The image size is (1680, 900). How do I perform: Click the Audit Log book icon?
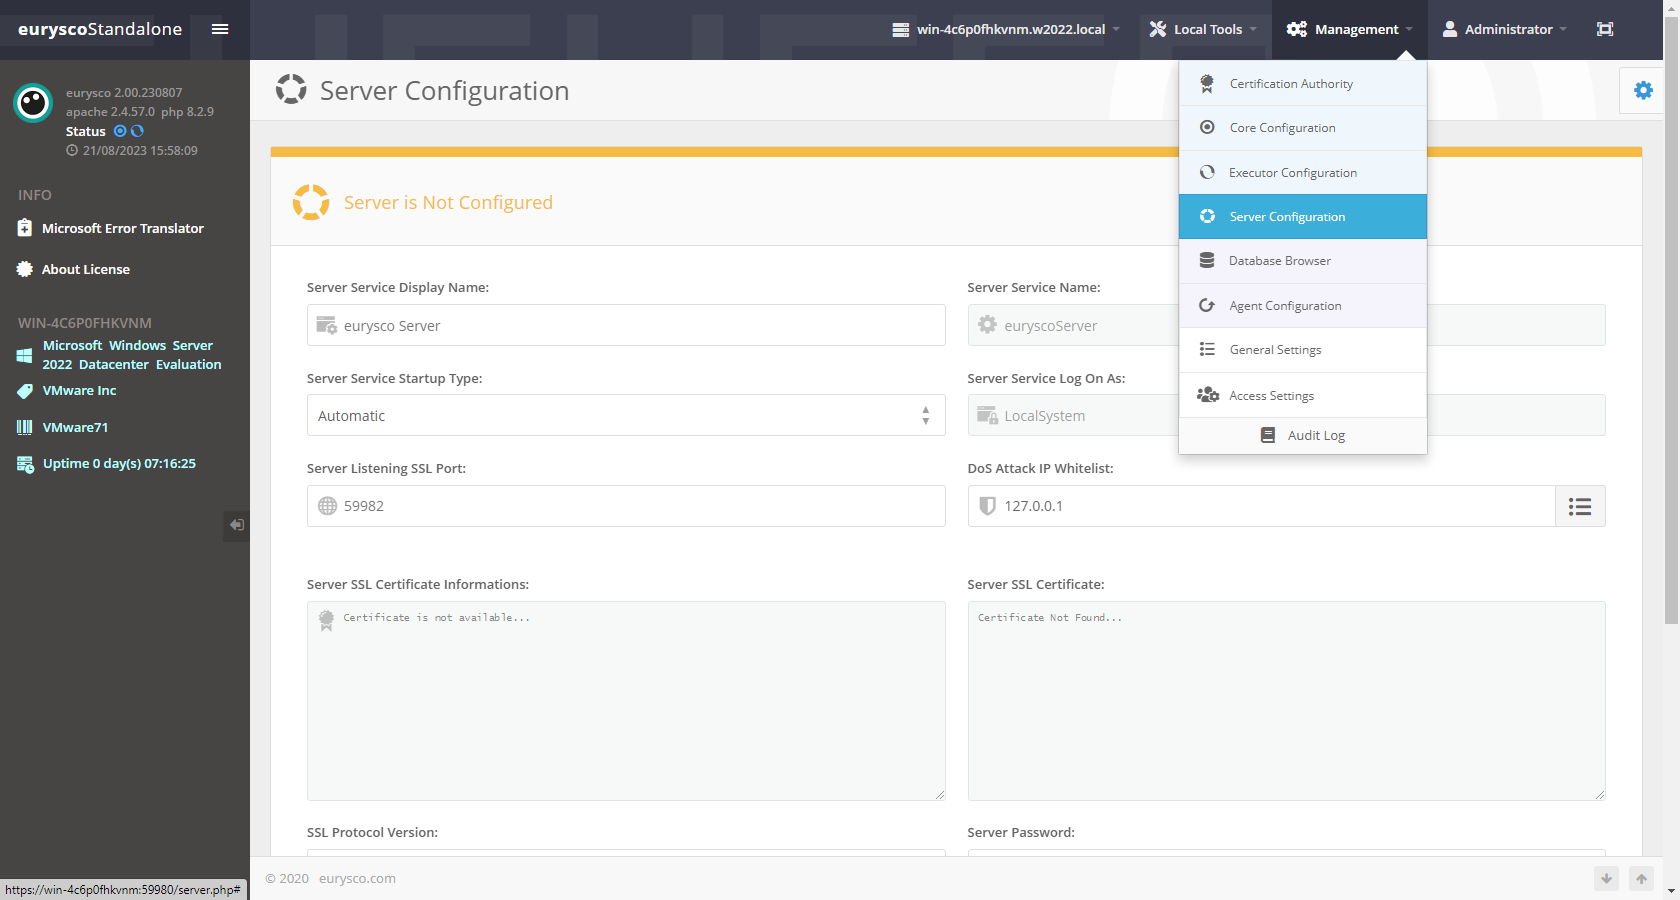coord(1268,435)
